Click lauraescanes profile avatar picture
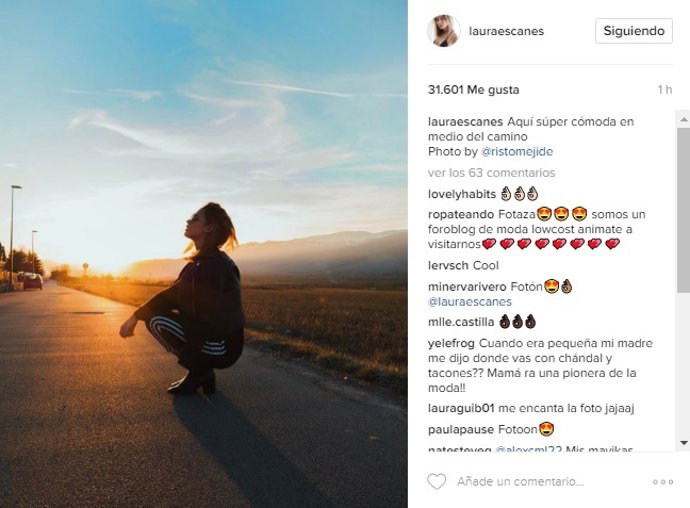Screen dimensions: 690x508 tap(443, 31)
